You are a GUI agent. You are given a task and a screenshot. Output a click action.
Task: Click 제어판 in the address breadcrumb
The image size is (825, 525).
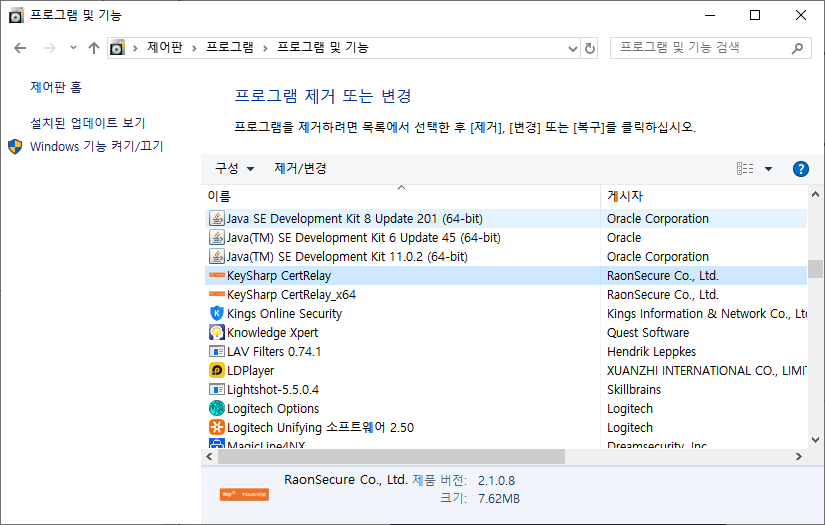pos(165,47)
